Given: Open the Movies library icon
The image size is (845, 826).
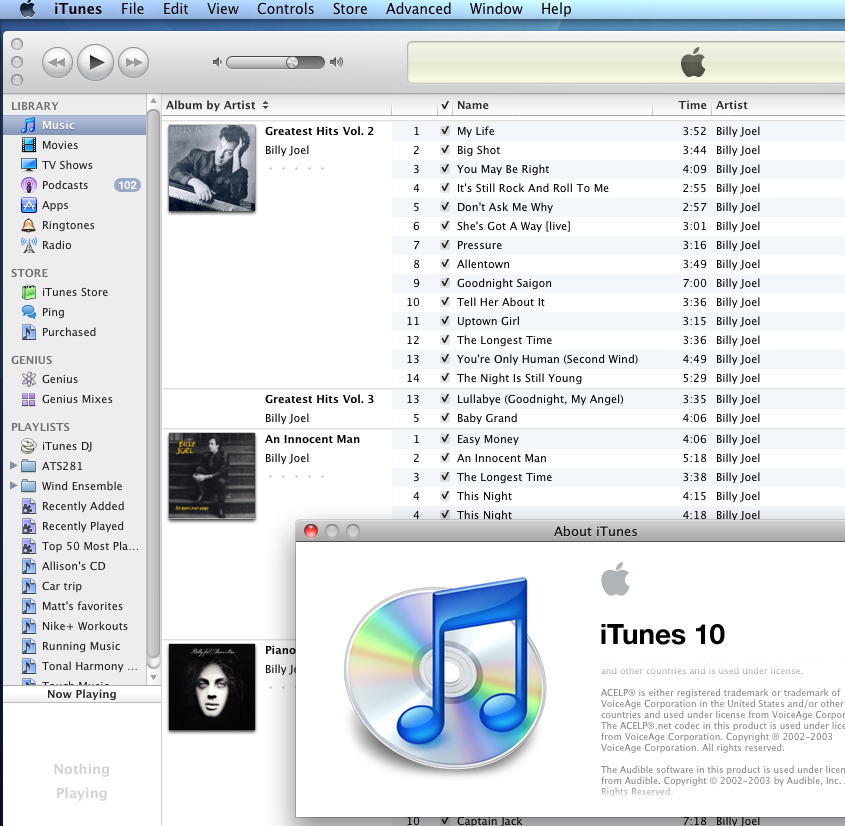Looking at the screenshot, I should (29, 145).
